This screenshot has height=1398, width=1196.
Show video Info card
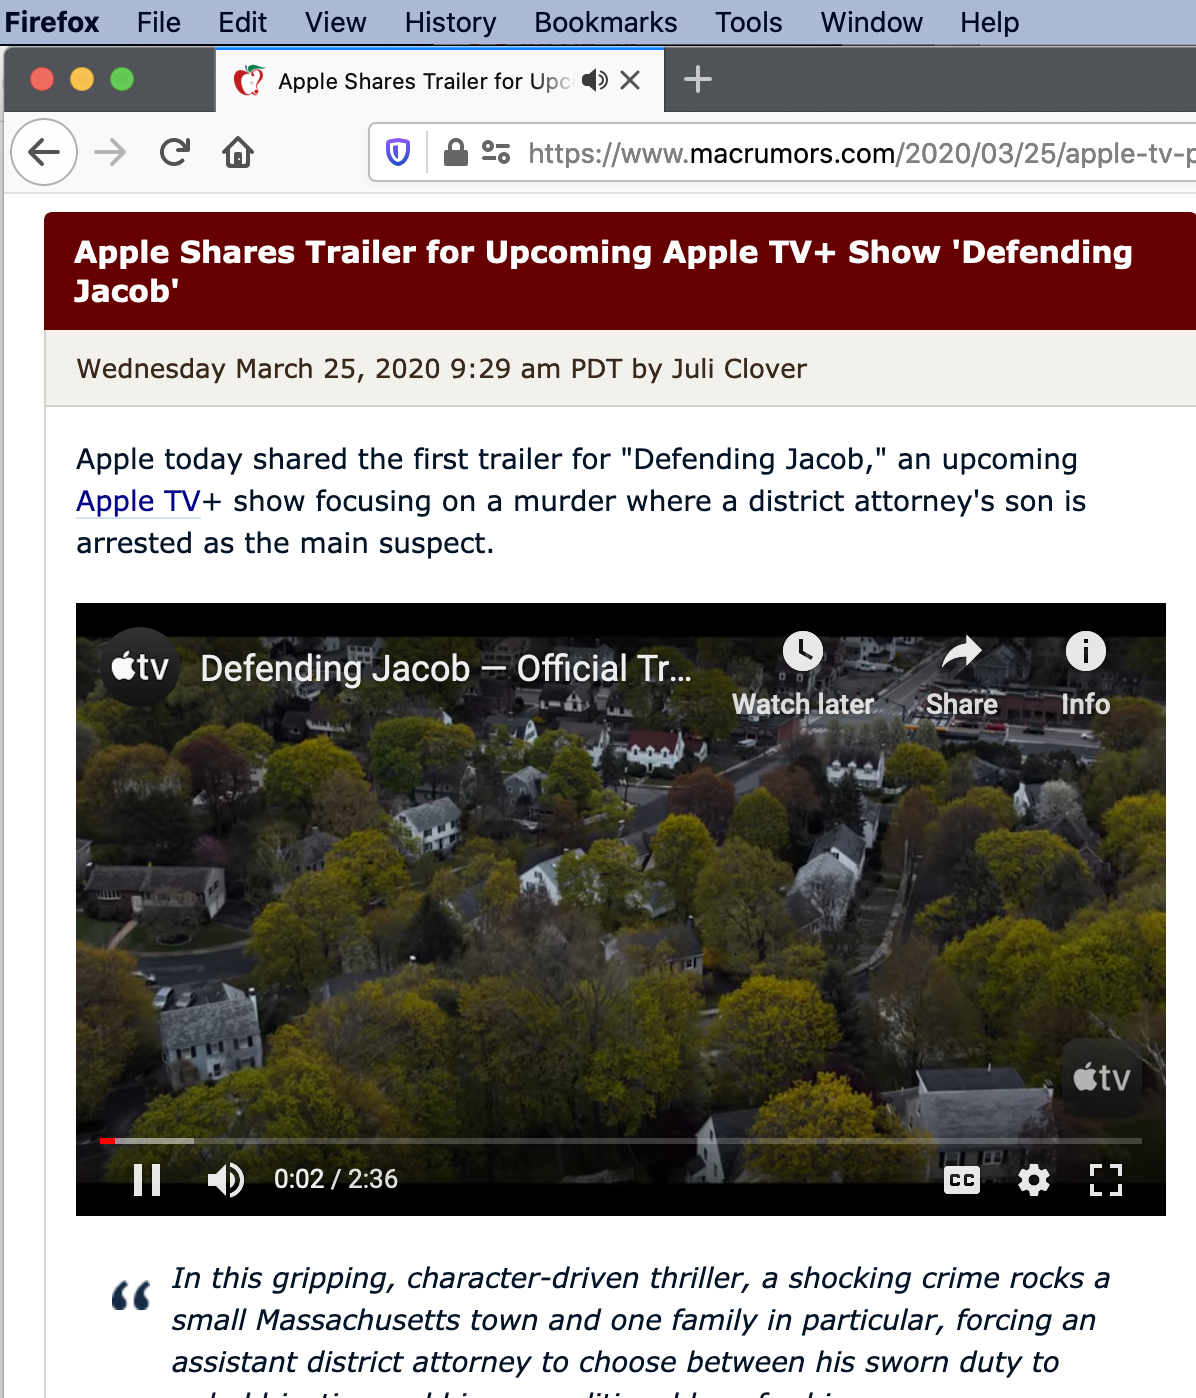click(x=1085, y=675)
